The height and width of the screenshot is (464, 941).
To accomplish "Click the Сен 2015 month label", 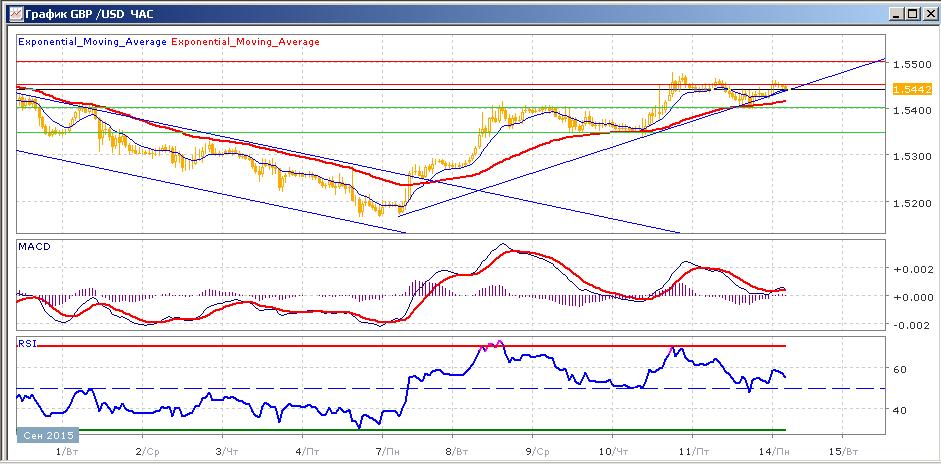I will pyautogui.click(x=43, y=436).
